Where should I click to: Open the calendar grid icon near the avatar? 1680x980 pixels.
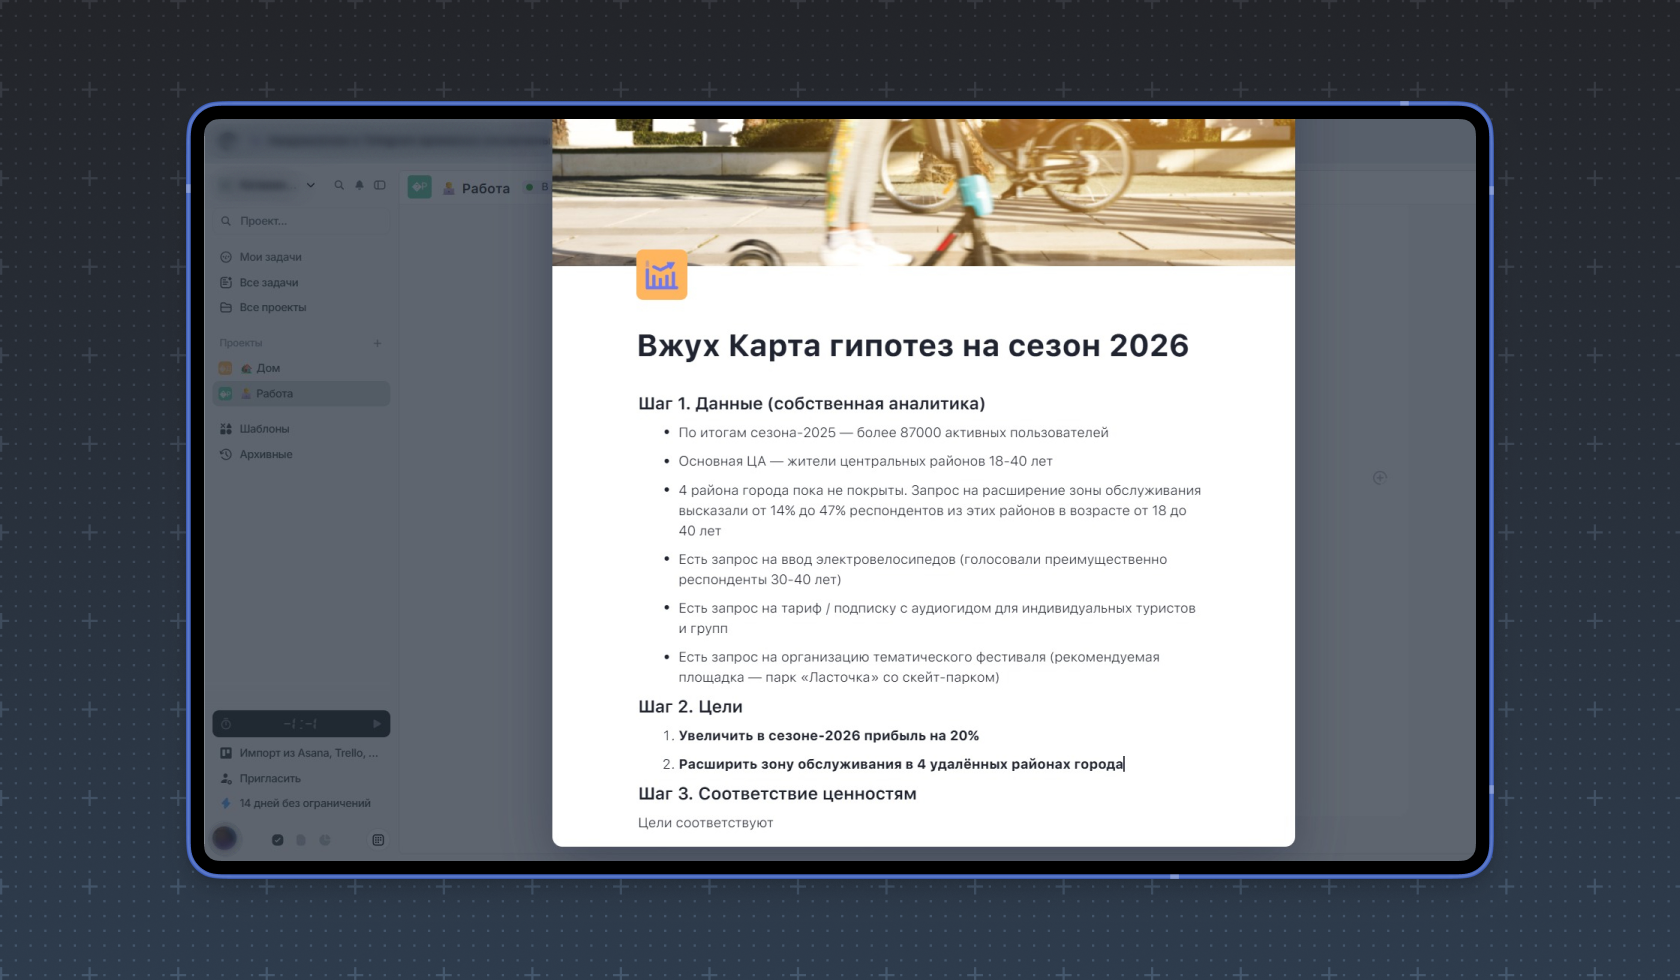point(378,840)
